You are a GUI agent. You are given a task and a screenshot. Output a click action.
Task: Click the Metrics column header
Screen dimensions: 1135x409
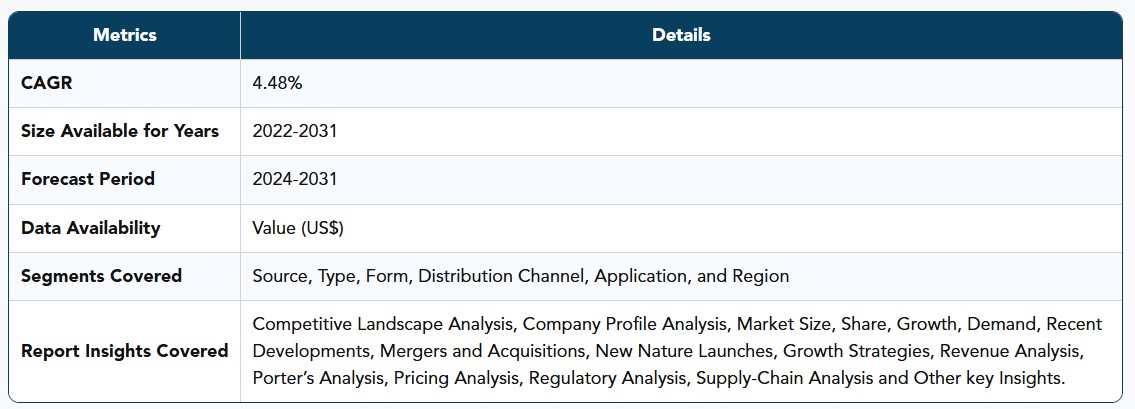(x=125, y=35)
